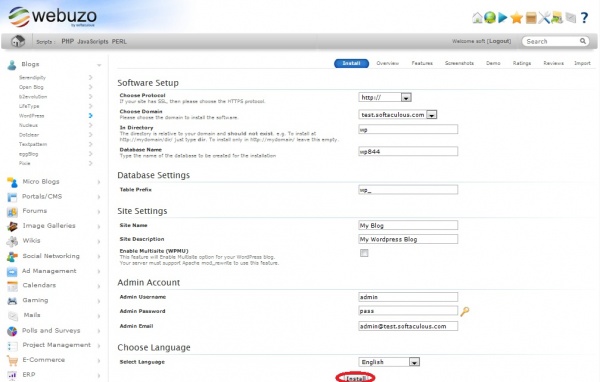Click the cardboard box icon

click(531, 18)
